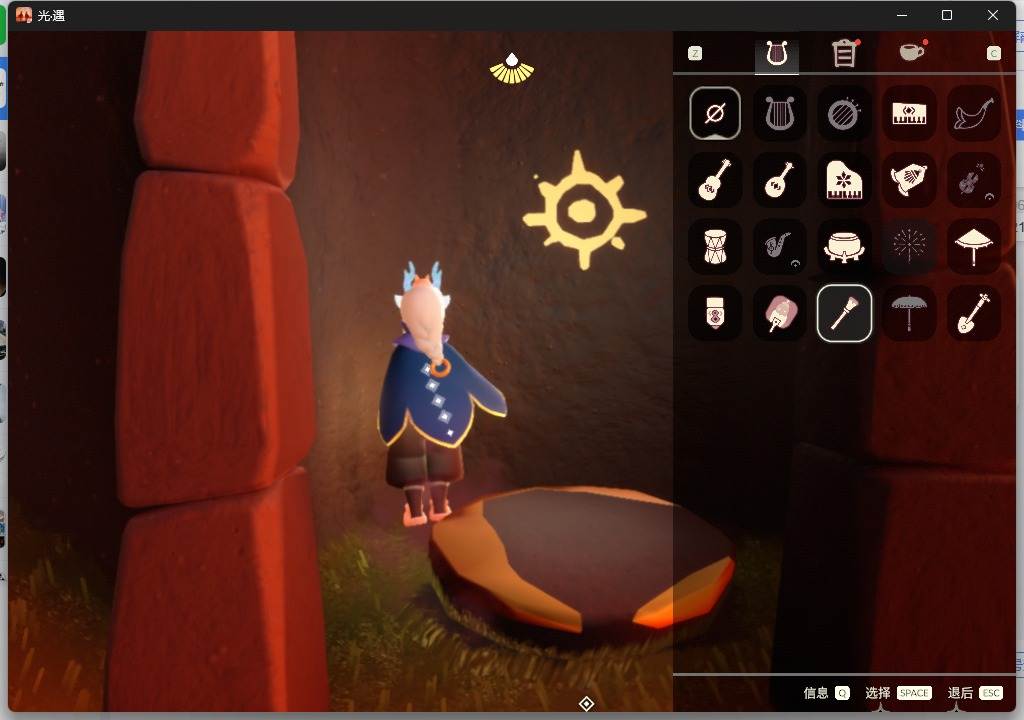Choose the cauldron pot item
This screenshot has height=720, width=1024.
click(844, 246)
